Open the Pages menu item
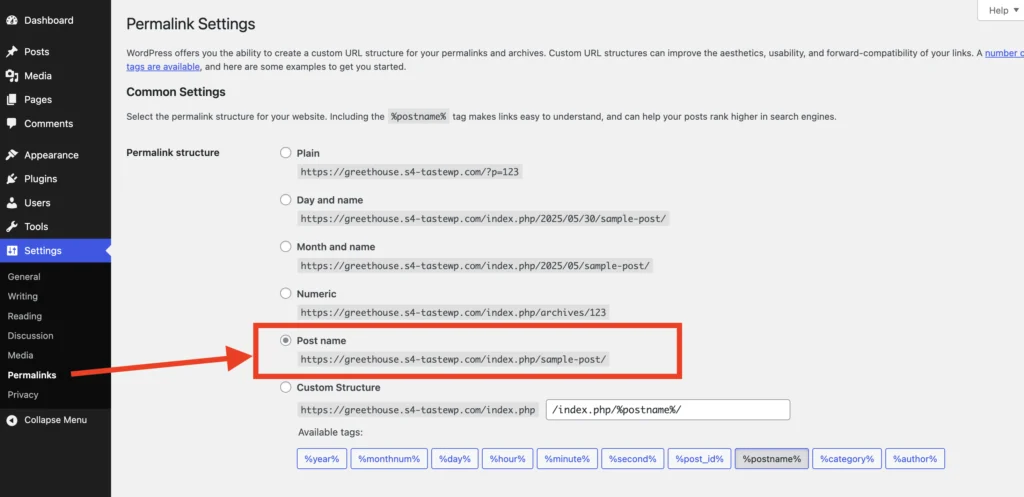This screenshot has height=497, width=1024. 38,100
